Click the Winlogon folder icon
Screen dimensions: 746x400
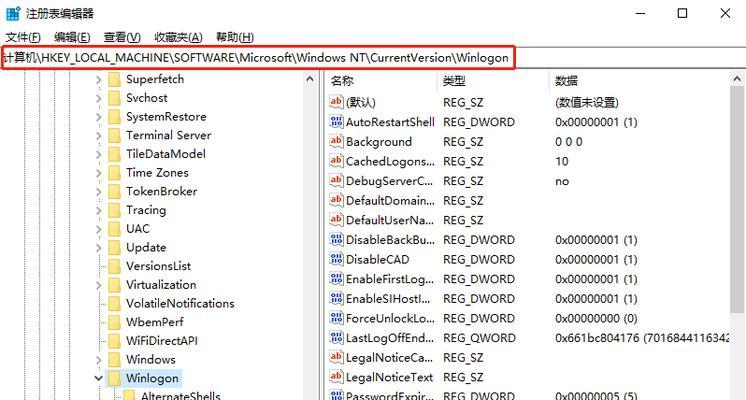click(114, 378)
